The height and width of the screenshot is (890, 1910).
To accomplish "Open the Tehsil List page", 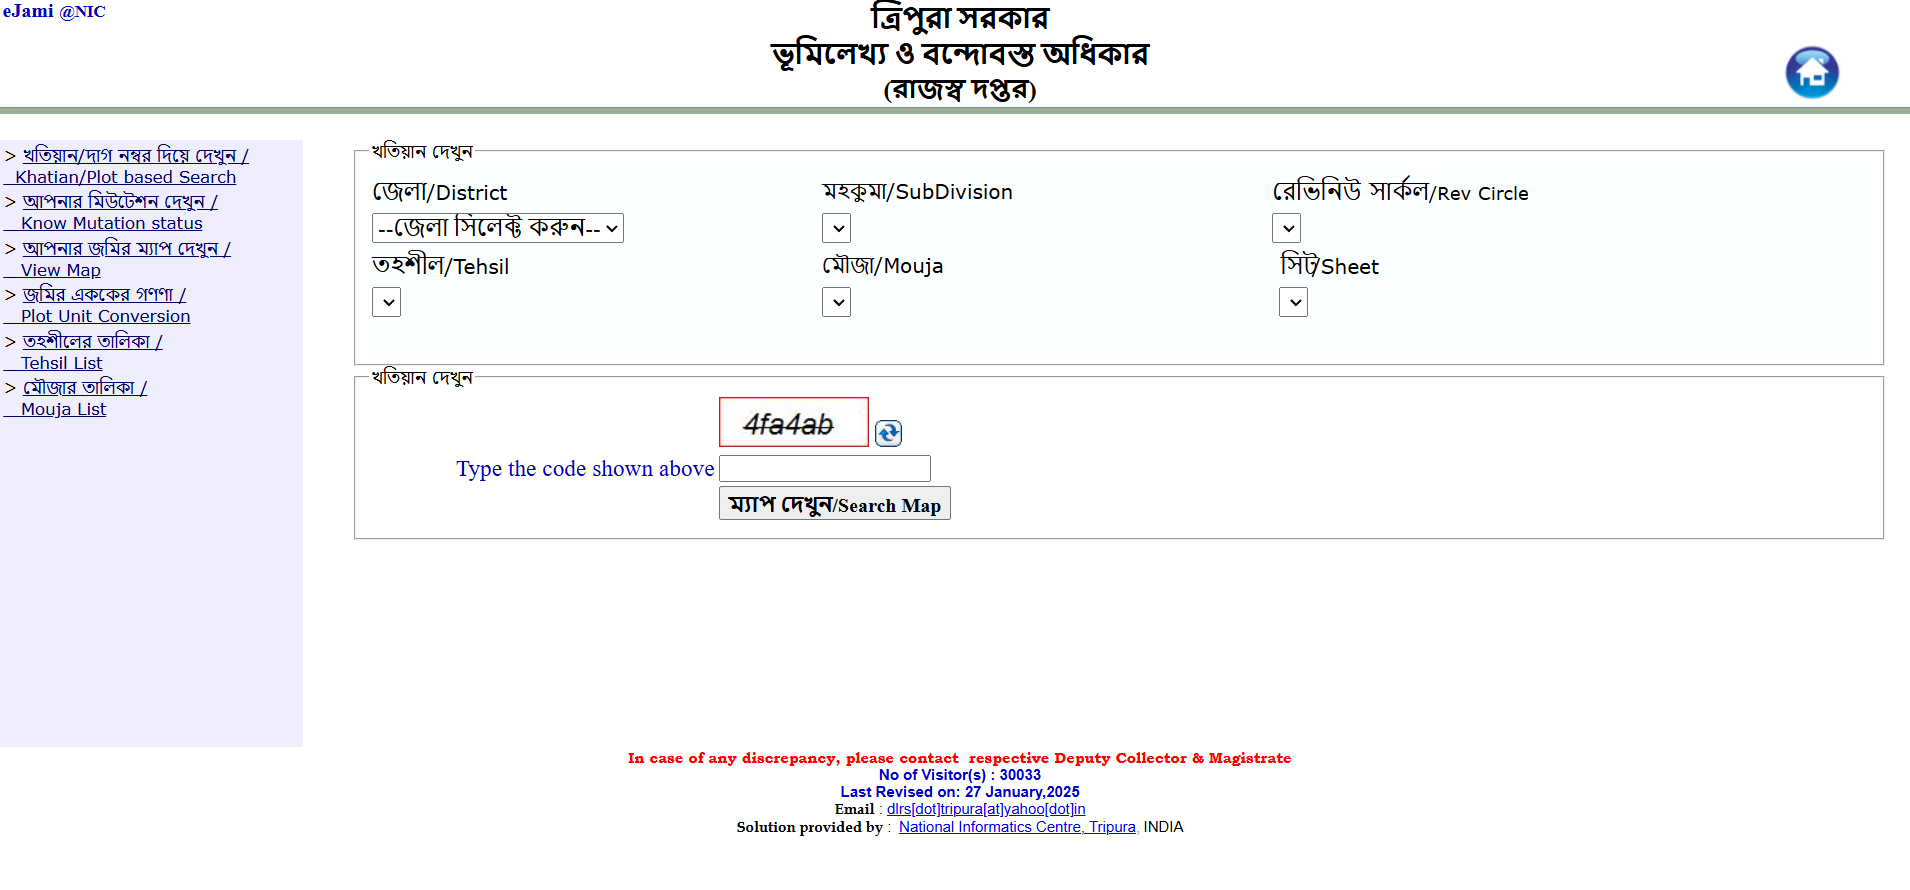I will (x=61, y=363).
